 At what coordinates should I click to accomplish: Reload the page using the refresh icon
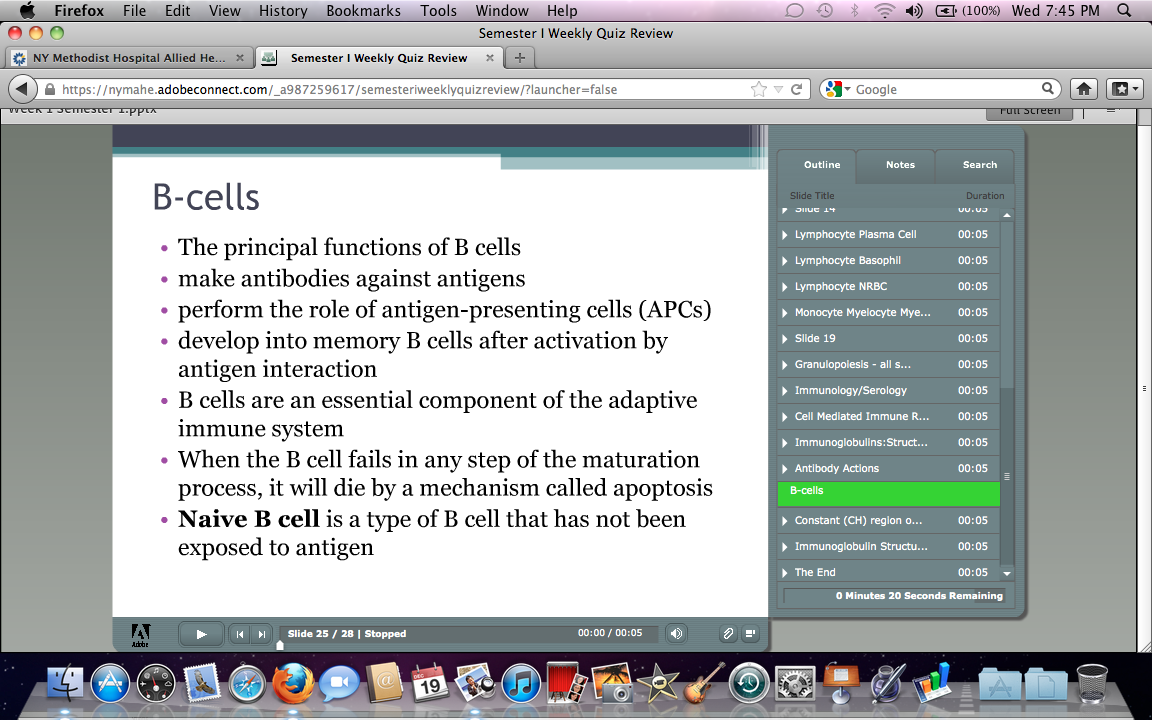[797, 89]
